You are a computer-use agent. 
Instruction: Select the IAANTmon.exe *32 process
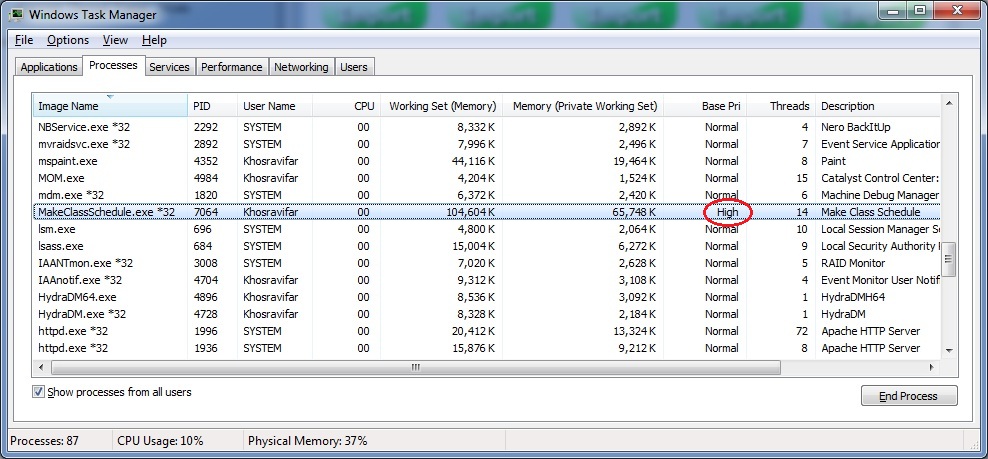coord(486,263)
